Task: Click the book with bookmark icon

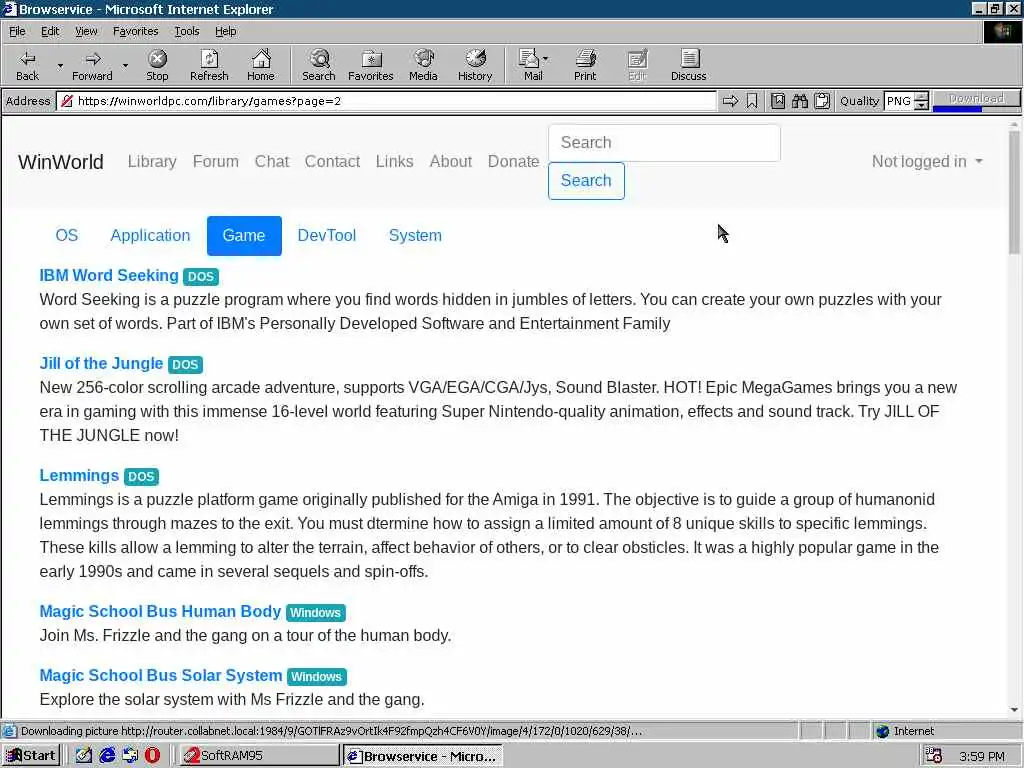Action: (778, 101)
